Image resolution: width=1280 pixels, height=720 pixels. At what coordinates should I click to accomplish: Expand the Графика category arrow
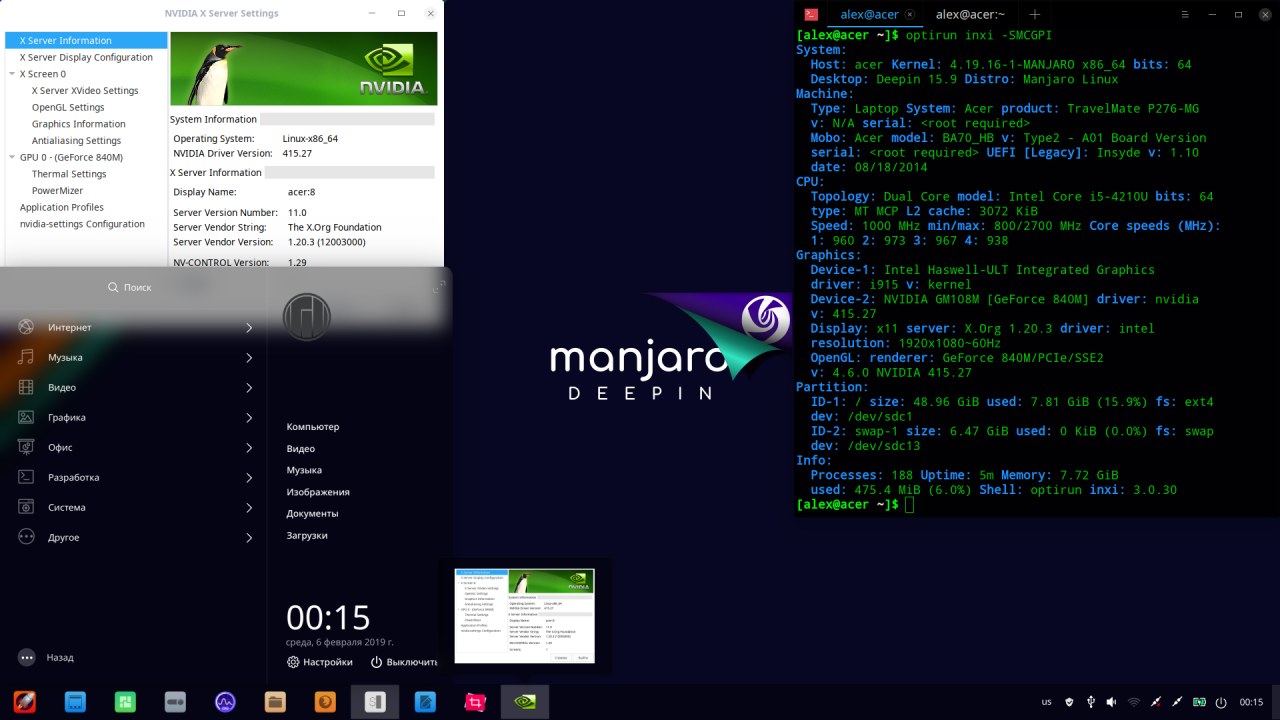point(249,418)
